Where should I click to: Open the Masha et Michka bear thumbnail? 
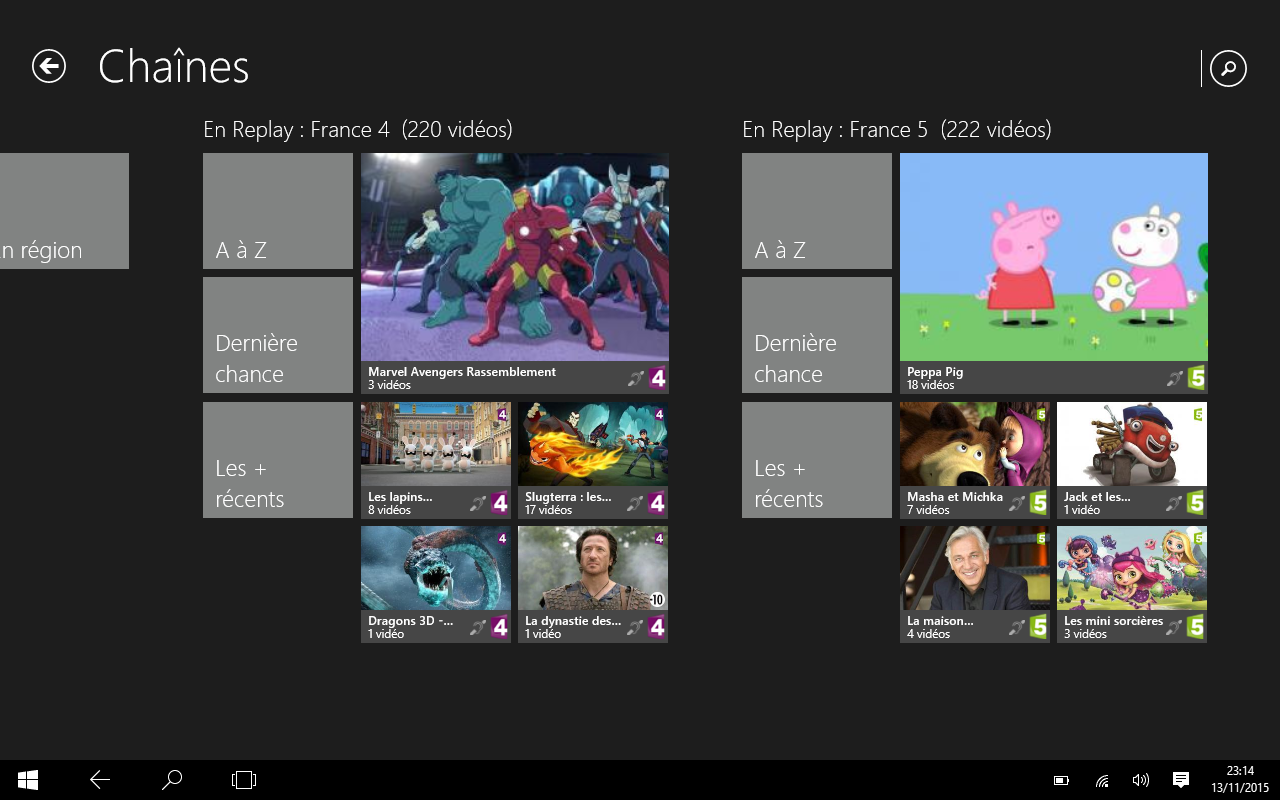pyautogui.click(x=975, y=445)
